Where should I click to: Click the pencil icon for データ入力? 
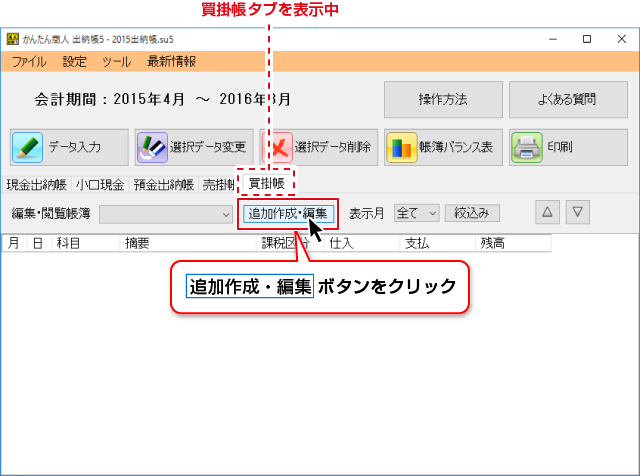[27, 147]
